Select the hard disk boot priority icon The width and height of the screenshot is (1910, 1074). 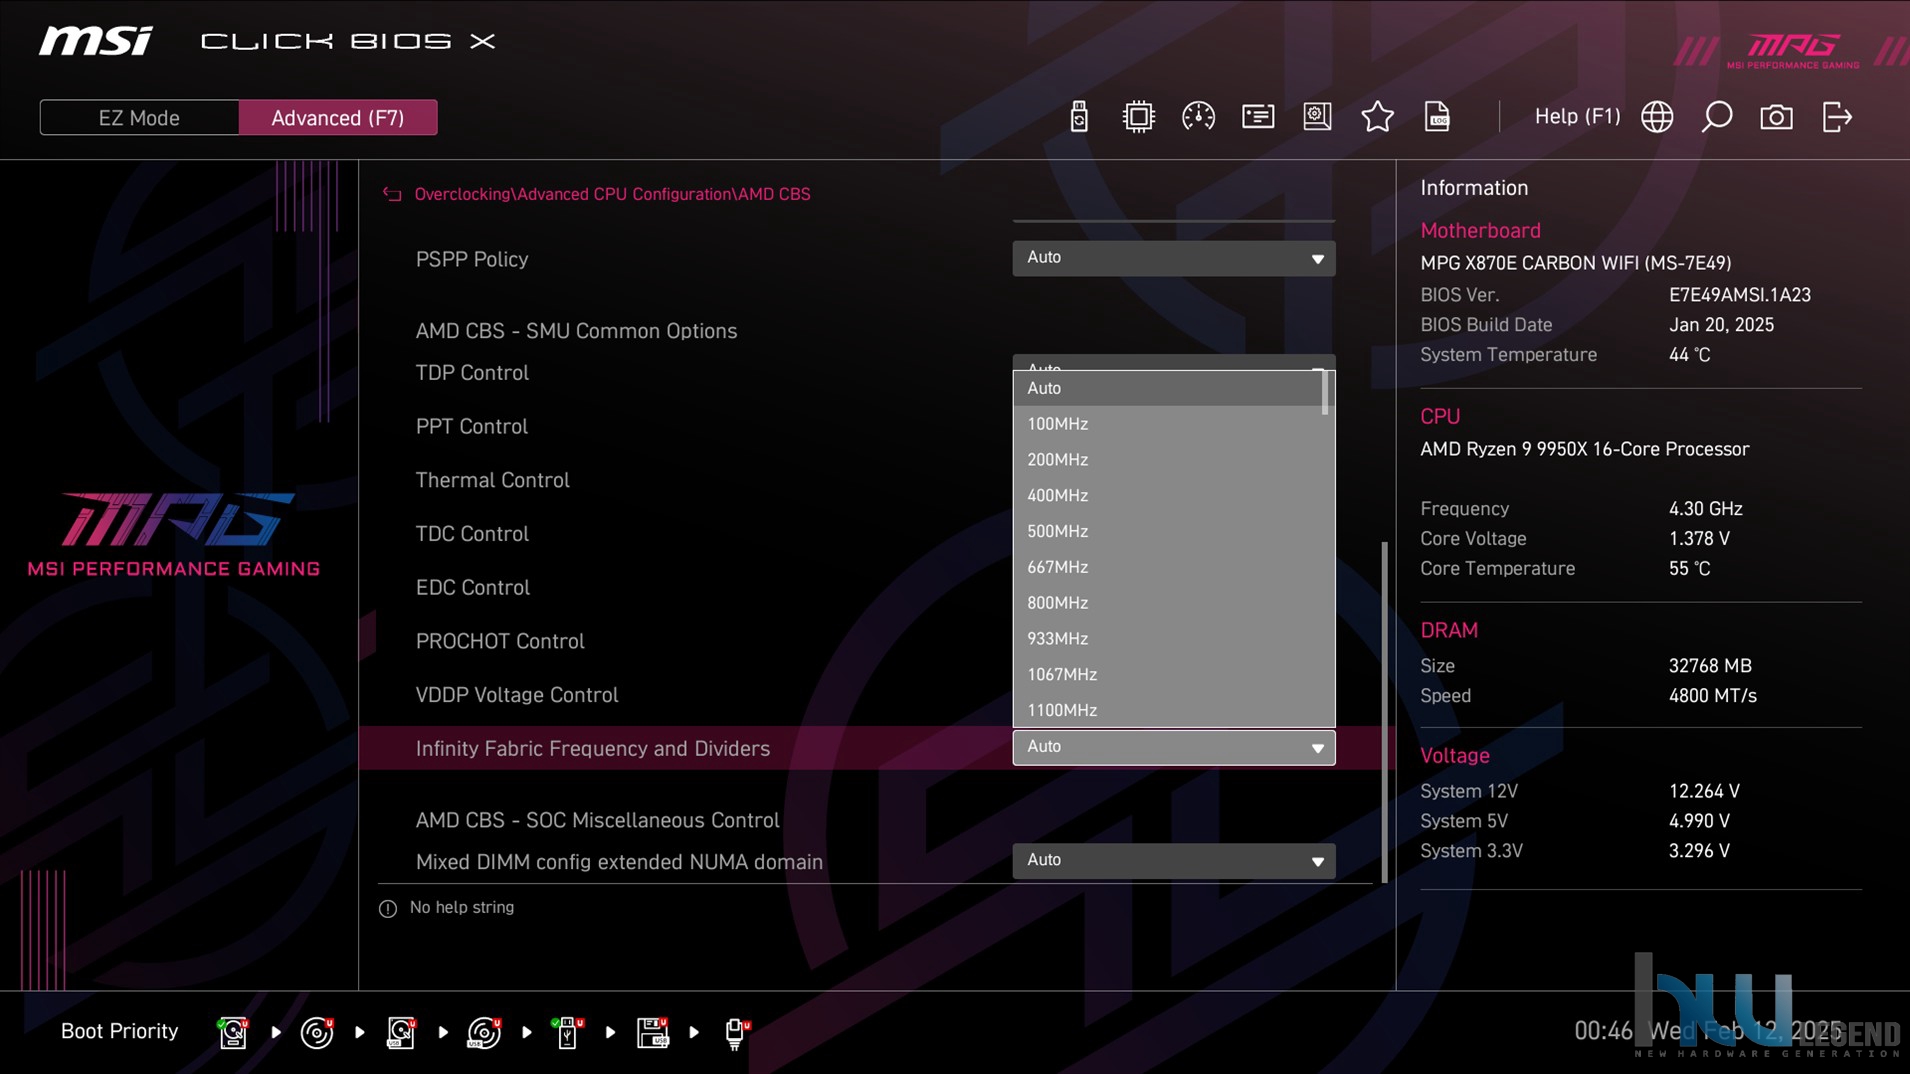point(233,1032)
